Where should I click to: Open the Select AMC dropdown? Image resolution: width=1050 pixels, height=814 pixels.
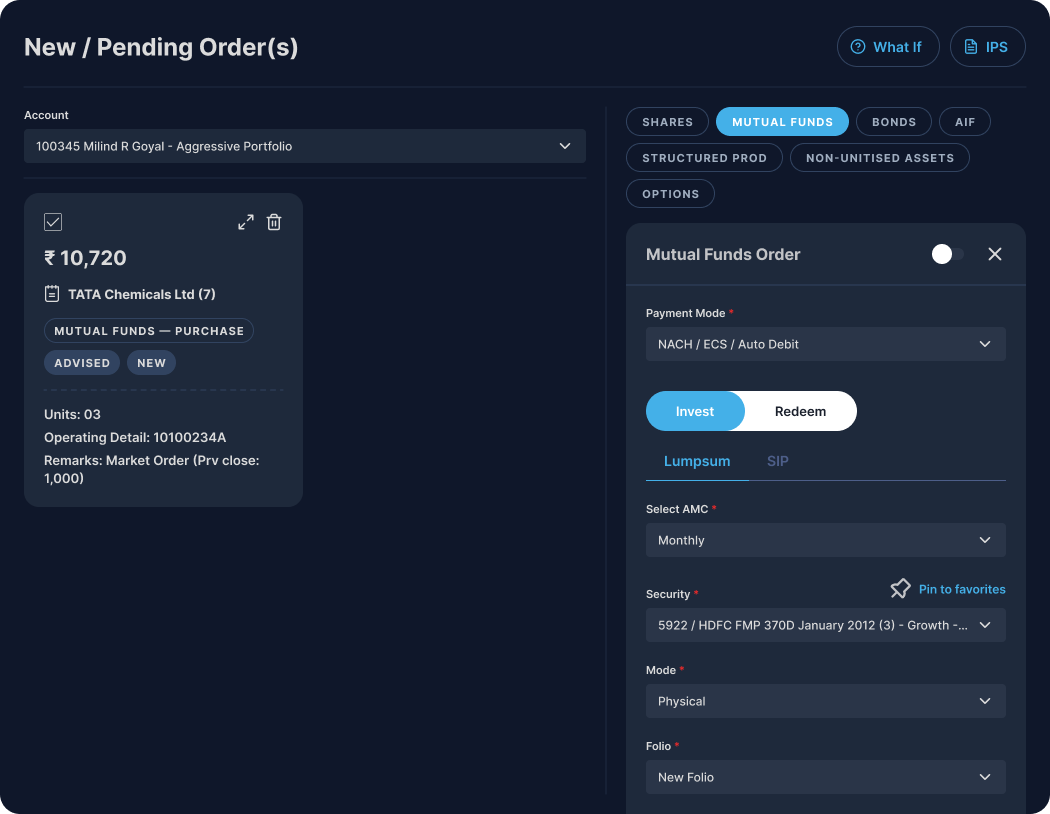point(825,540)
